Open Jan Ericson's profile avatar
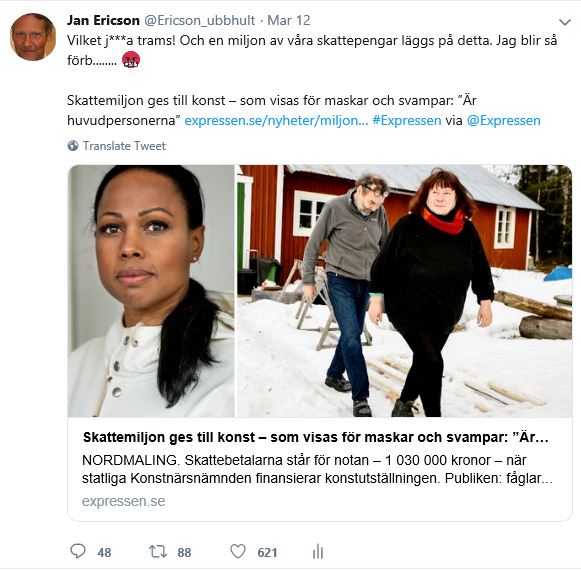The image size is (581, 570). click(x=33, y=37)
